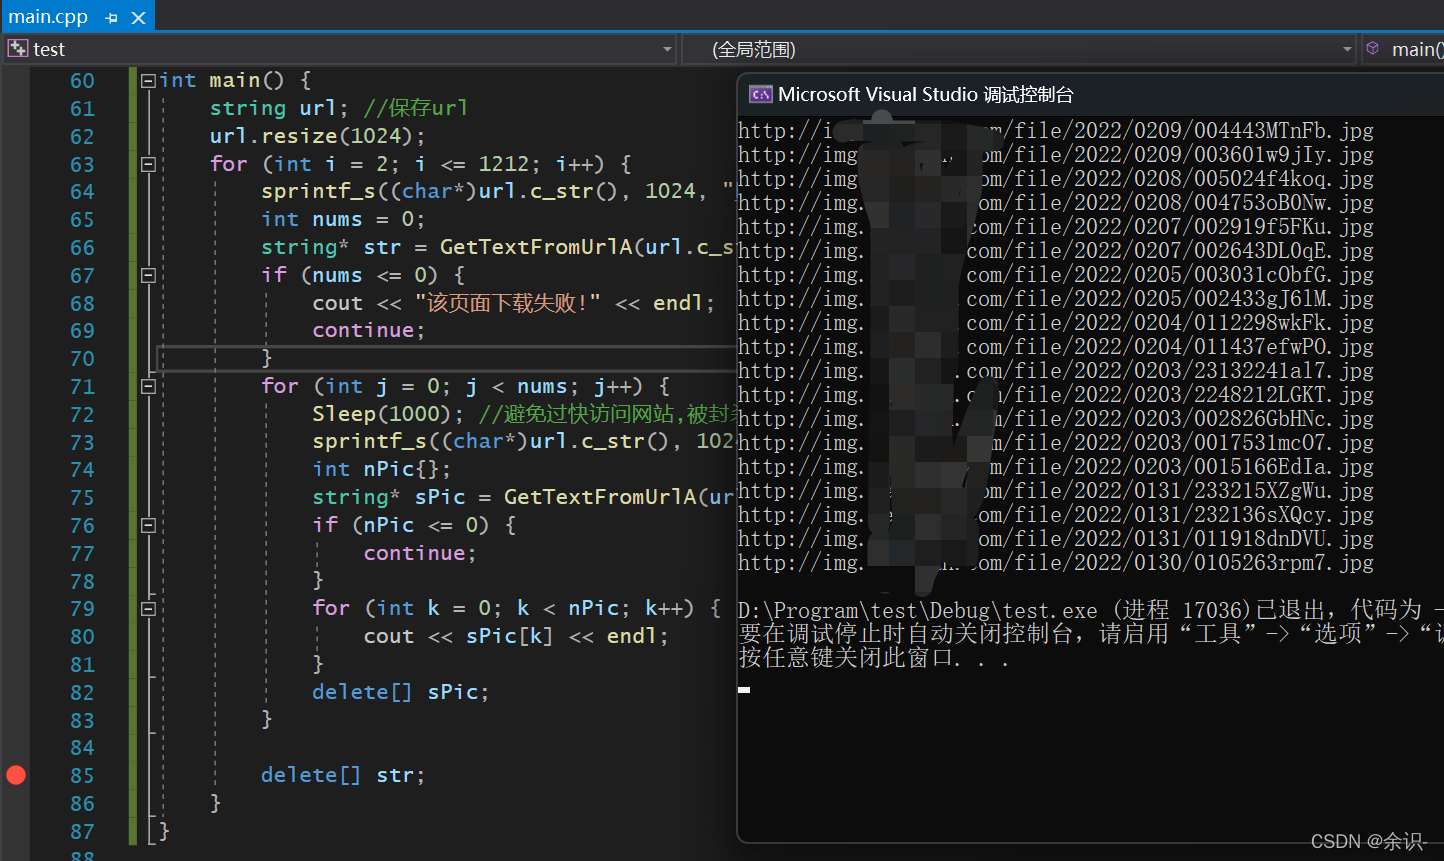The width and height of the screenshot is (1444, 861).
Task: Click console URL ending 004443MTnFb.jpg
Action: [1056, 131]
